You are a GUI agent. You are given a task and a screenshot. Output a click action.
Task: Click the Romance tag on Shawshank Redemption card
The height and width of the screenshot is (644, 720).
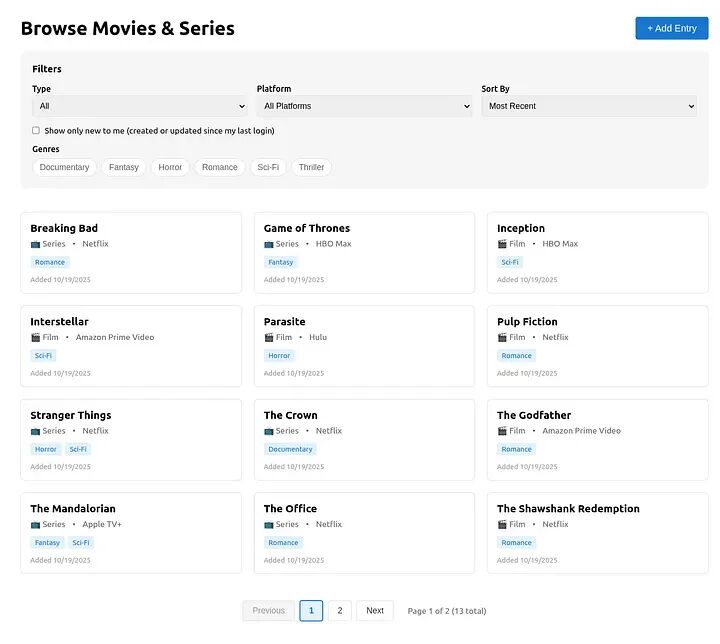(x=517, y=542)
